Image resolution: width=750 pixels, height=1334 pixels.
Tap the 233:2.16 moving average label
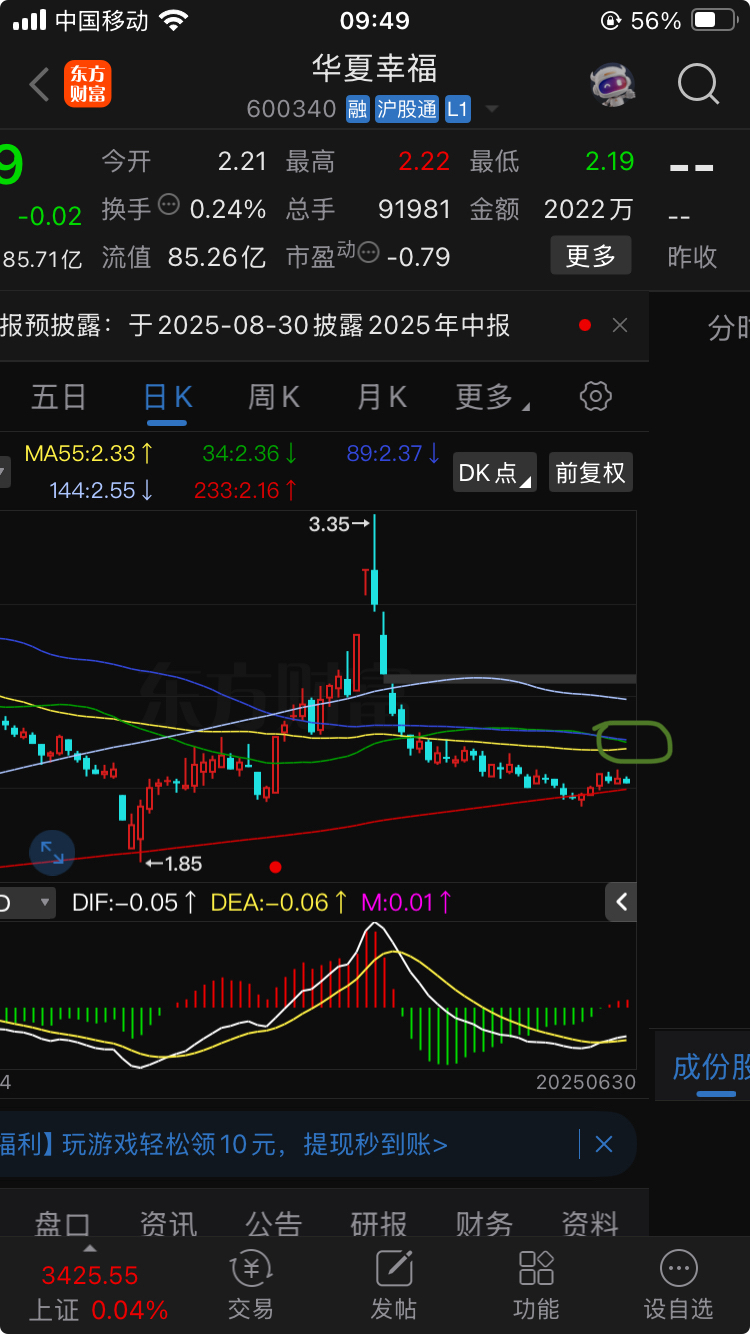[246, 490]
